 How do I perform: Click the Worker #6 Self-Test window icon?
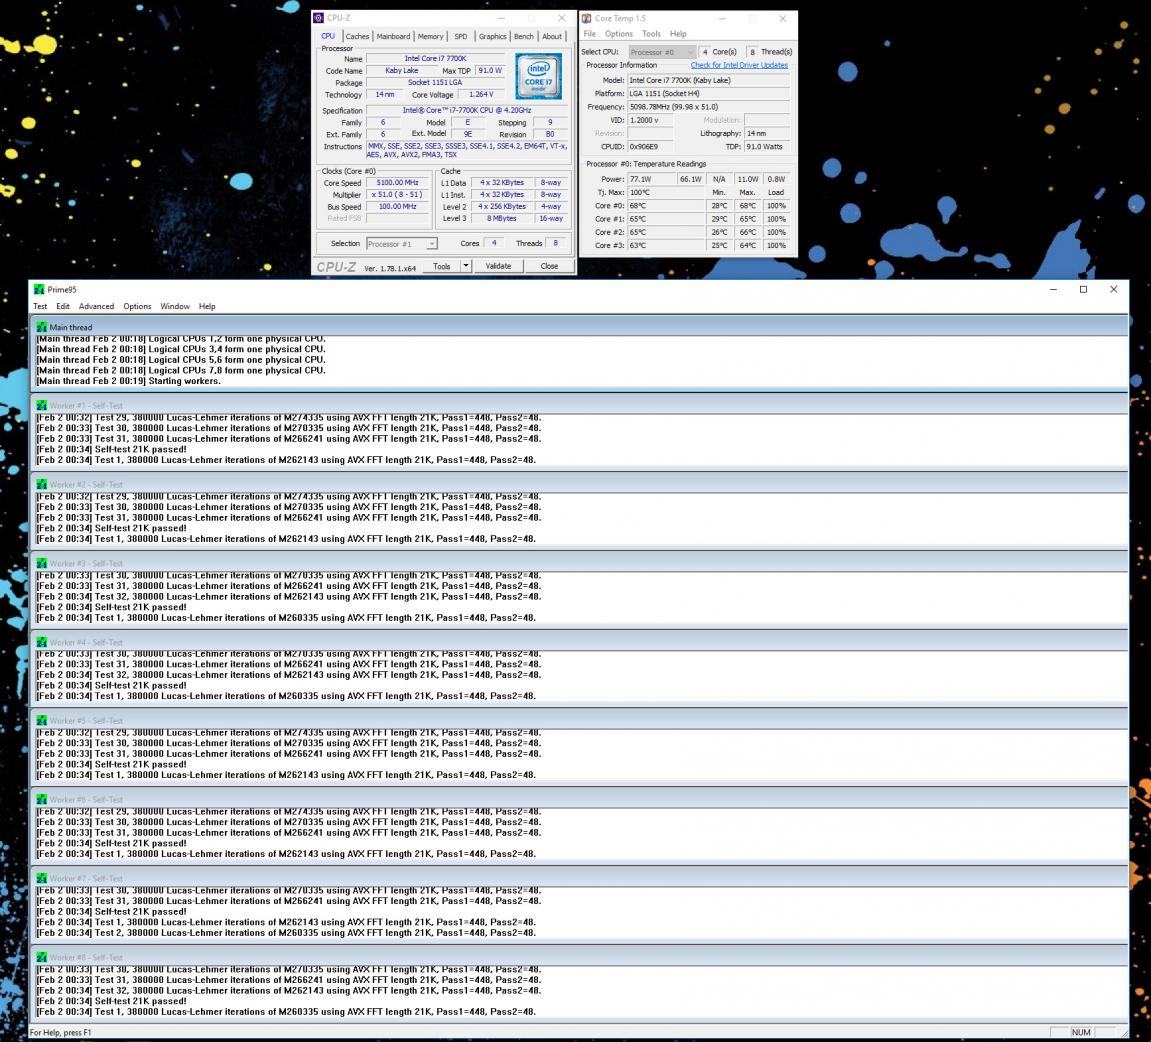point(42,800)
